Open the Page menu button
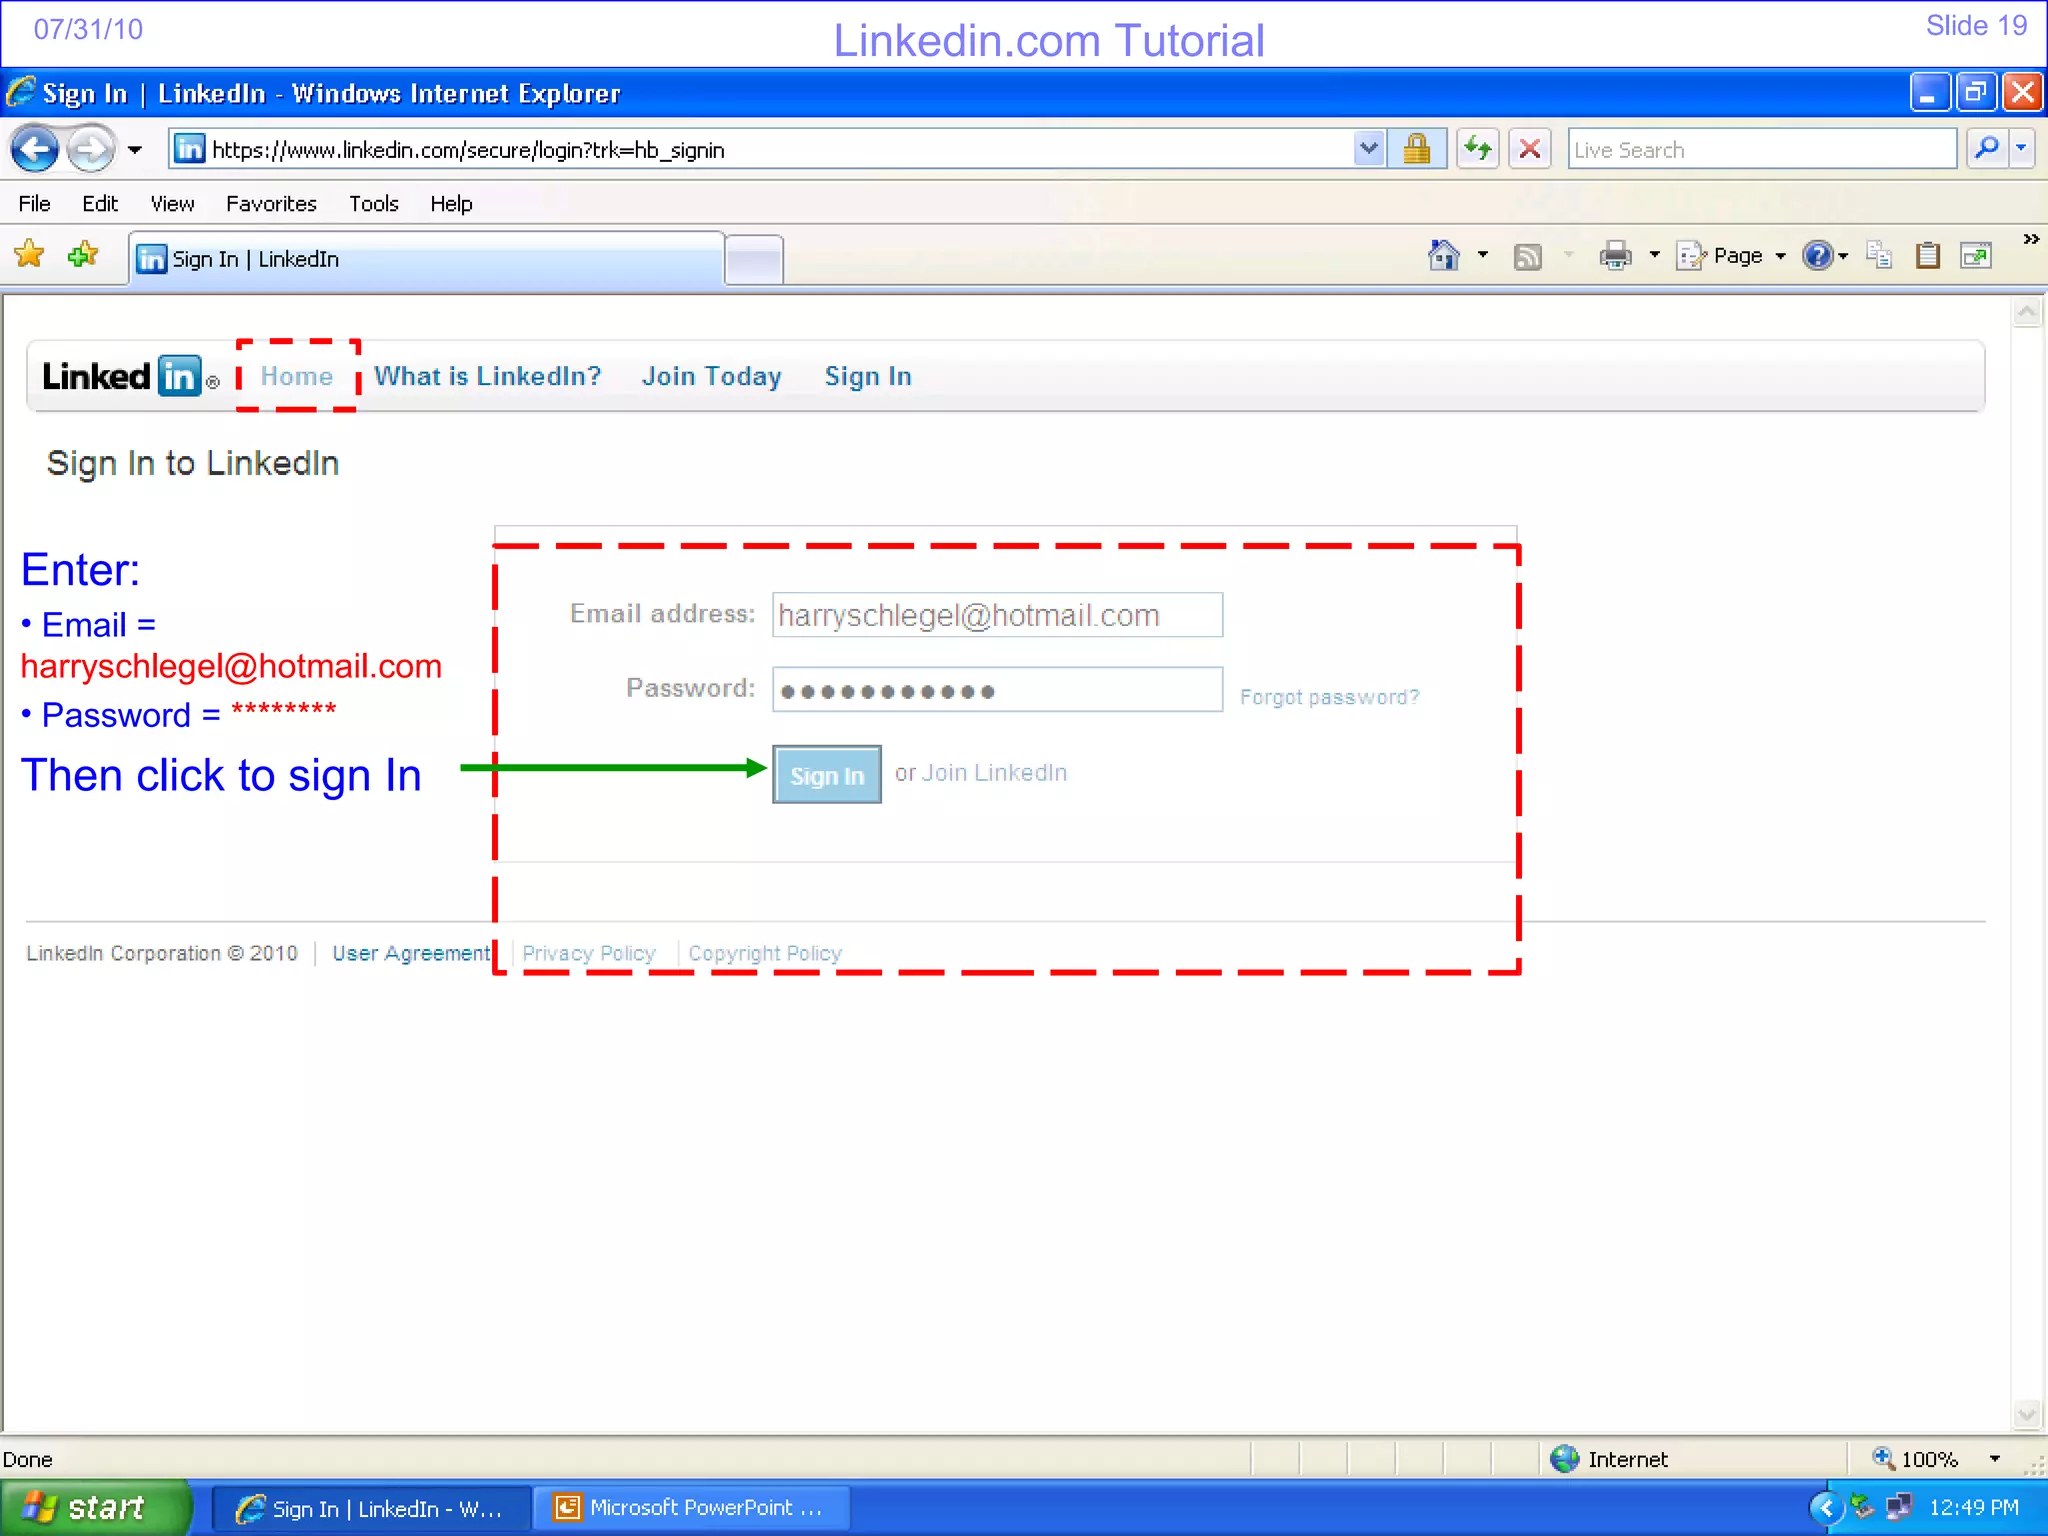2048x1536 pixels. point(1731,256)
